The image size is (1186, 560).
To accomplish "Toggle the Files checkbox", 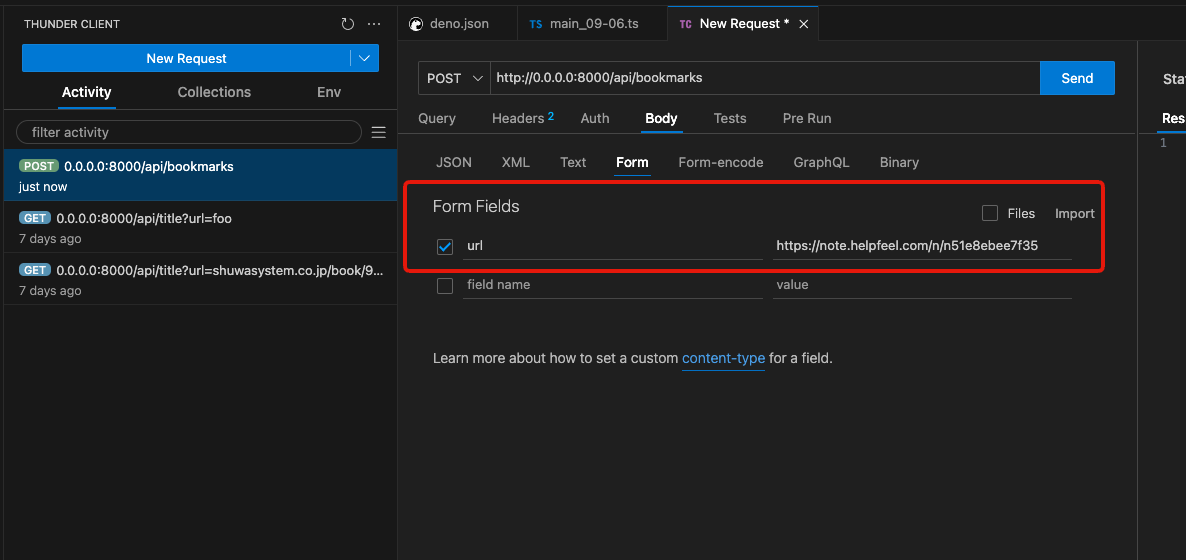I will (x=990, y=213).
